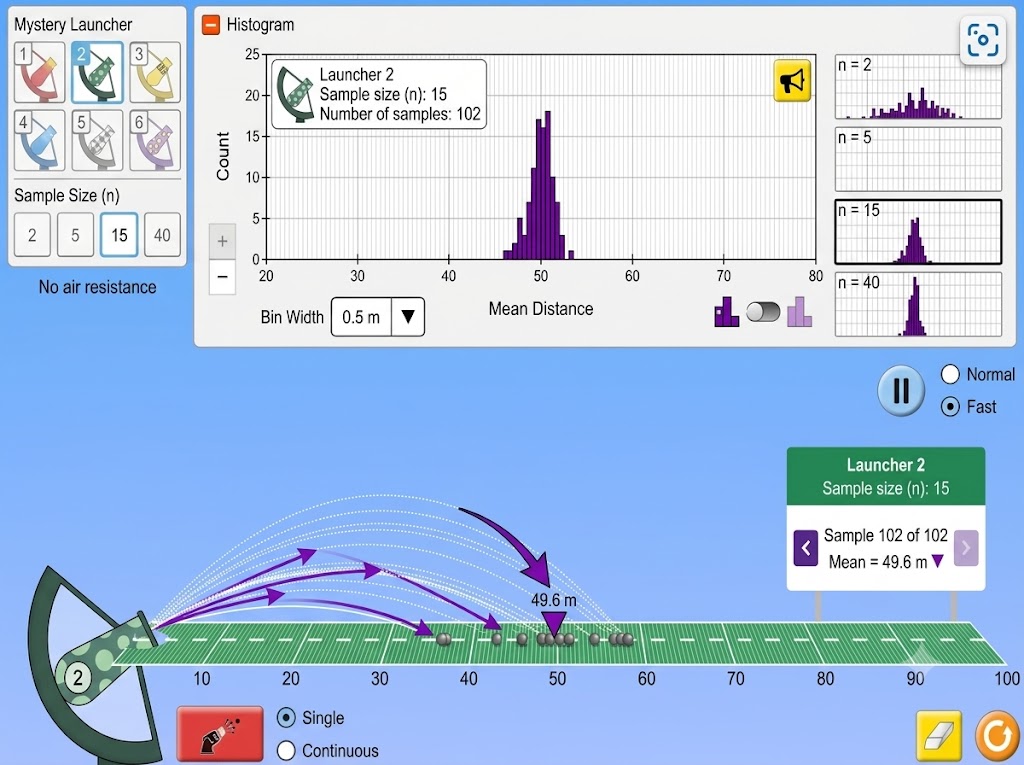Viewport: 1024px width, 765px height.
Task: Select Mystery Launcher 6 purple icon
Action: [x=155, y=140]
